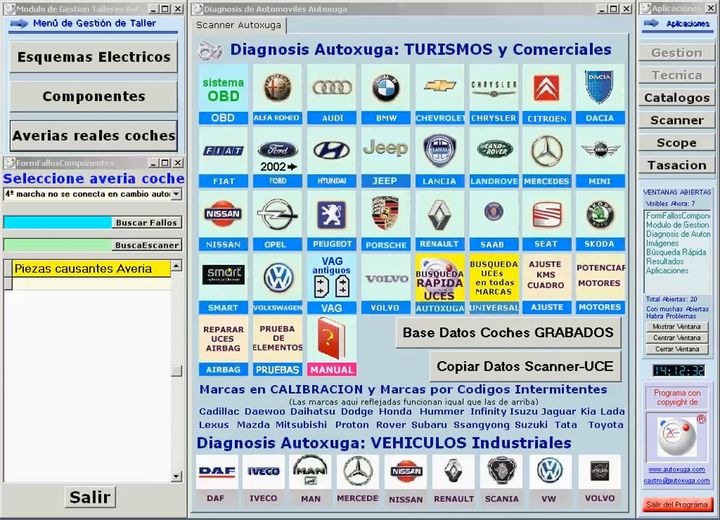
Task: Select the Renault diamond in Turismos grid
Action: coord(440,215)
